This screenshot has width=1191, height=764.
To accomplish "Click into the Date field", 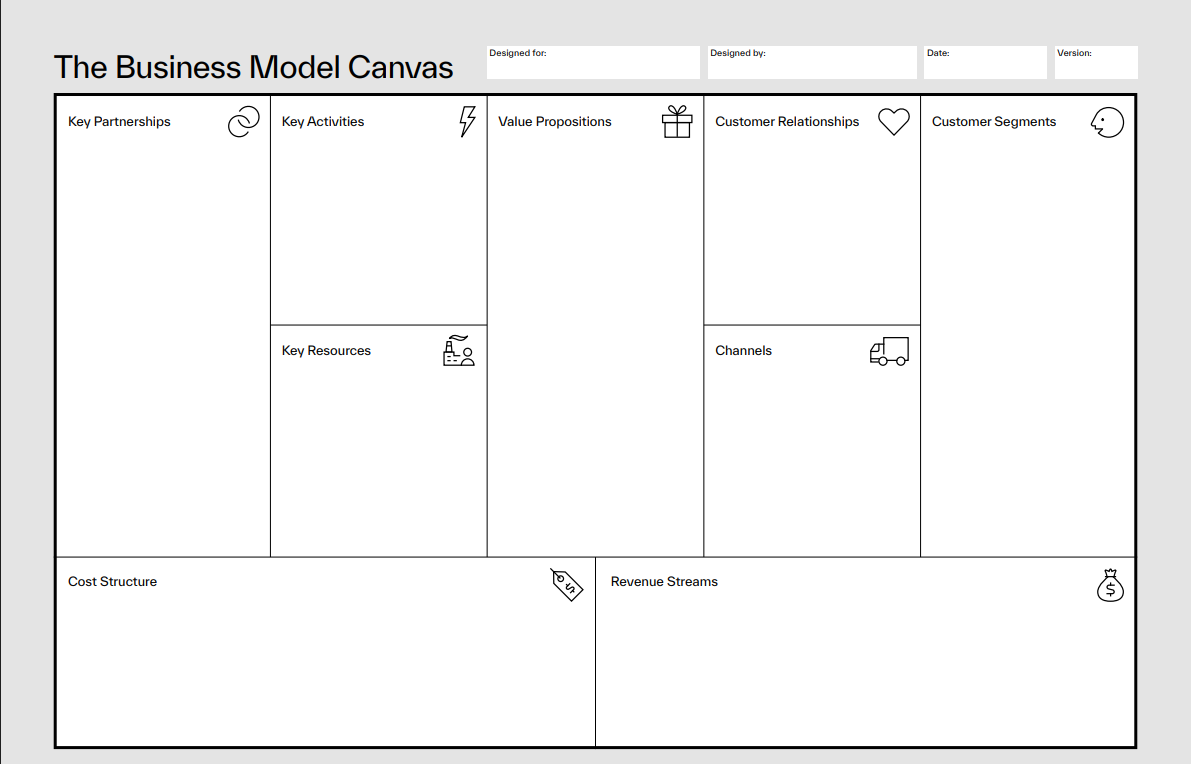I will point(985,62).
